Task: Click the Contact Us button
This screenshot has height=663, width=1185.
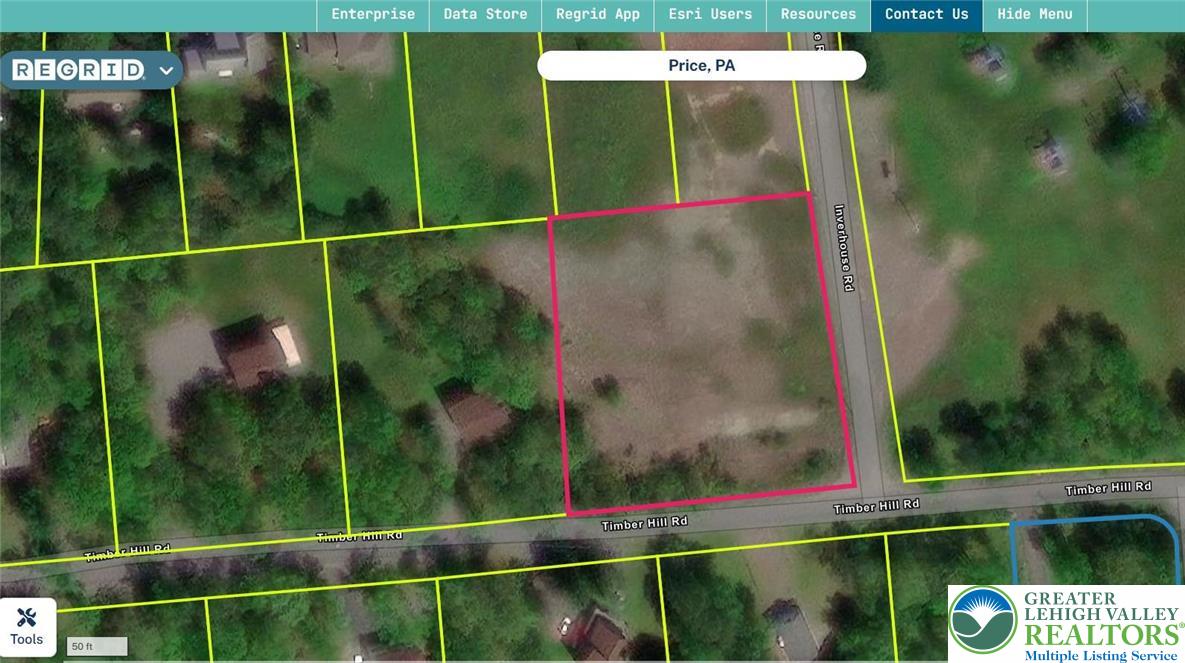Action: tap(926, 14)
